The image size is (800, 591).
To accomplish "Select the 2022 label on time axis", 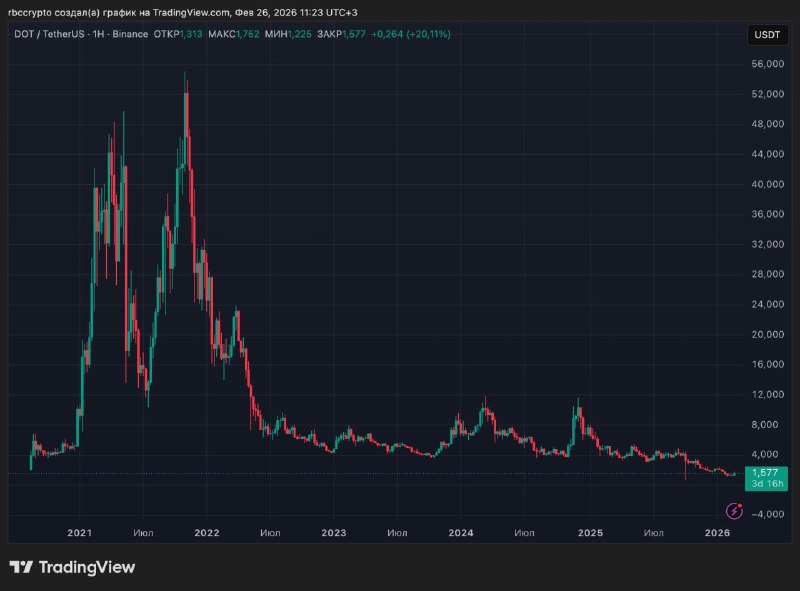I will point(207,534).
